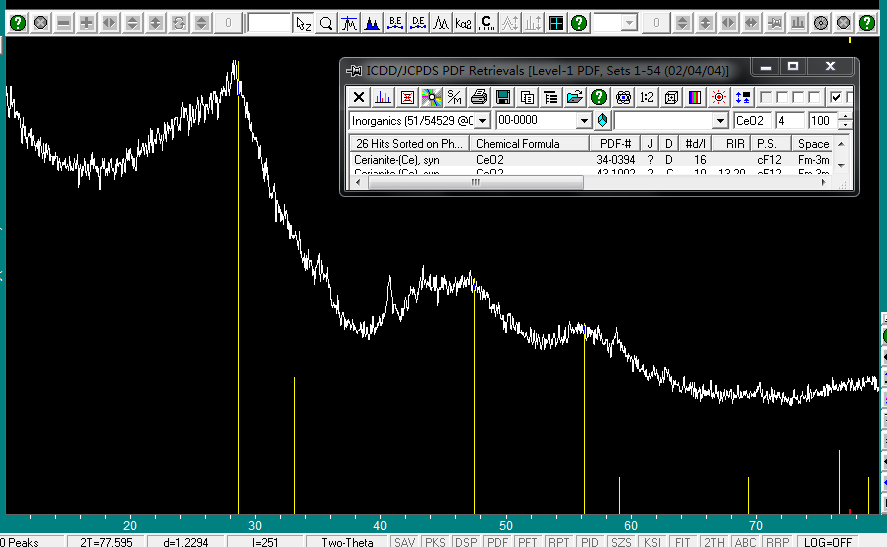The width and height of the screenshot is (887, 547).
Task: Click the Kα2 stripping toolbar icon
Action: pos(464,23)
